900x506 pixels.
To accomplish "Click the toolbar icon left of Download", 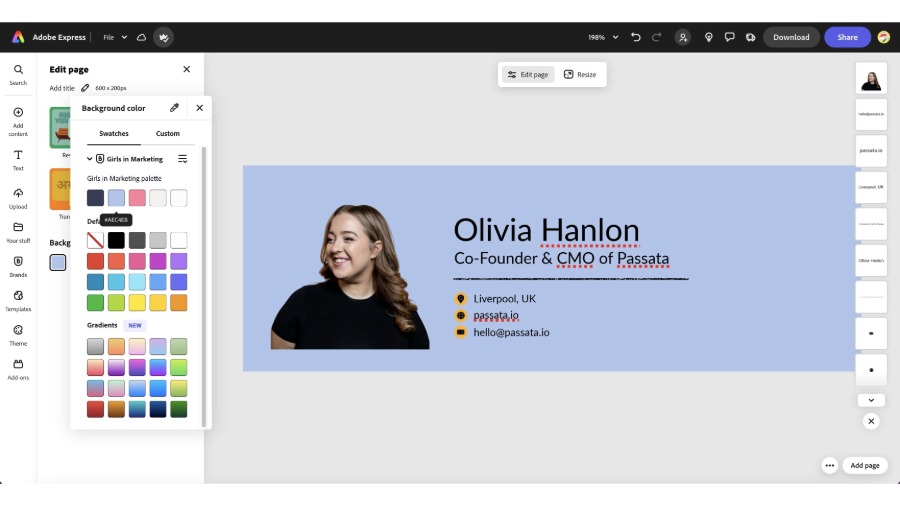I will (x=750, y=37).
